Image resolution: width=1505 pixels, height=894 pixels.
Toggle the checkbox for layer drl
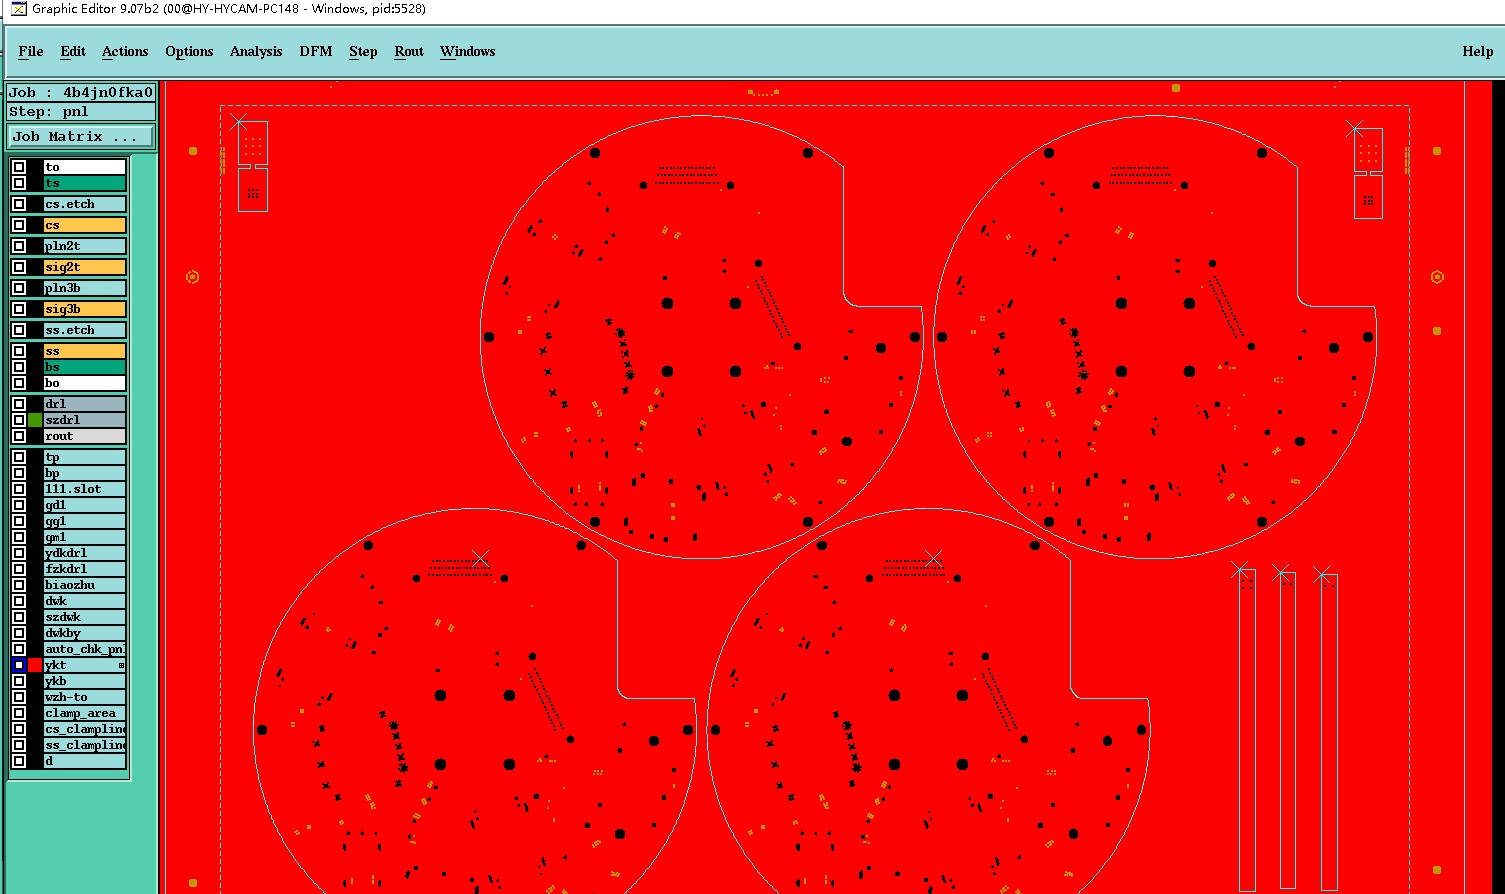pyautogui.click(x=19, y=404)
